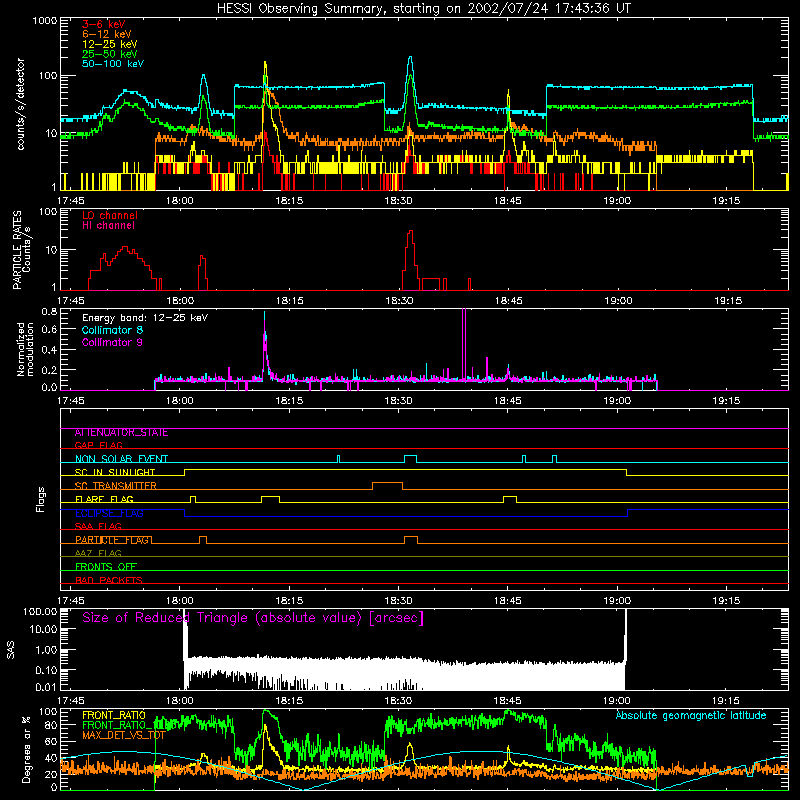
Task: Click the GAP_FLAG label
Action: tap(98, 445)
